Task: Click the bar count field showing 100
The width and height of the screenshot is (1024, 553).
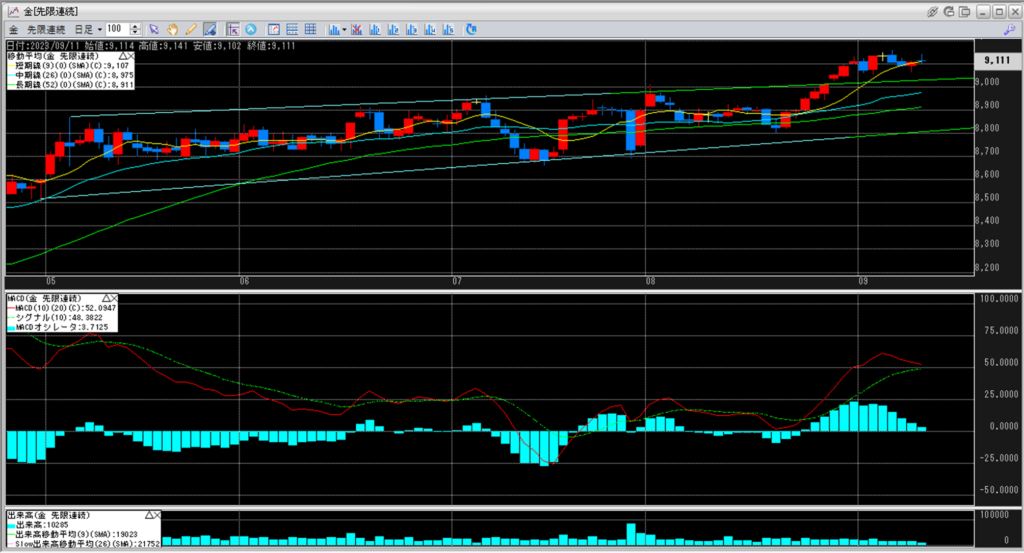Action: click(x=115, y=29)
